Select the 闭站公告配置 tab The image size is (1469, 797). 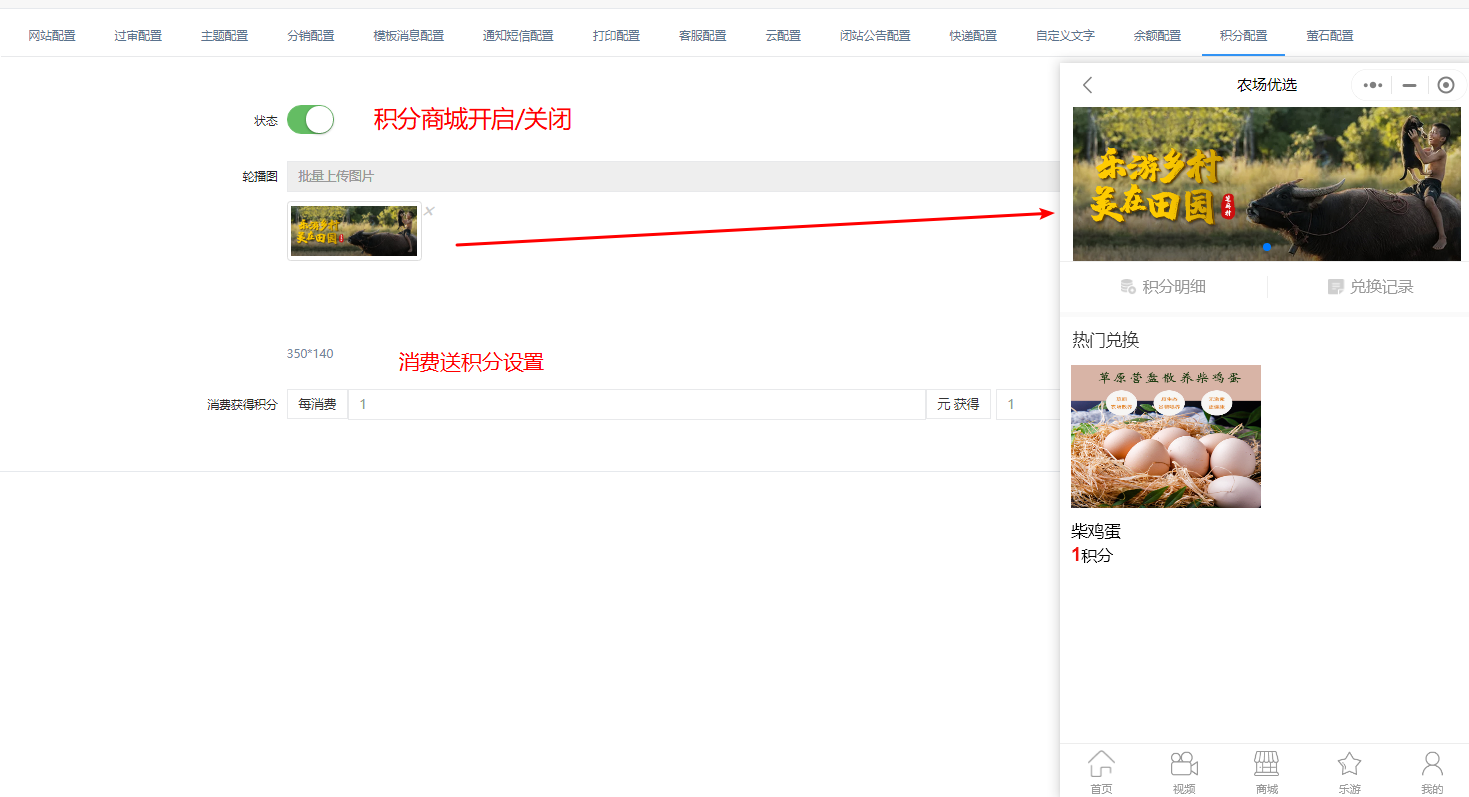(x=875, y=36)
